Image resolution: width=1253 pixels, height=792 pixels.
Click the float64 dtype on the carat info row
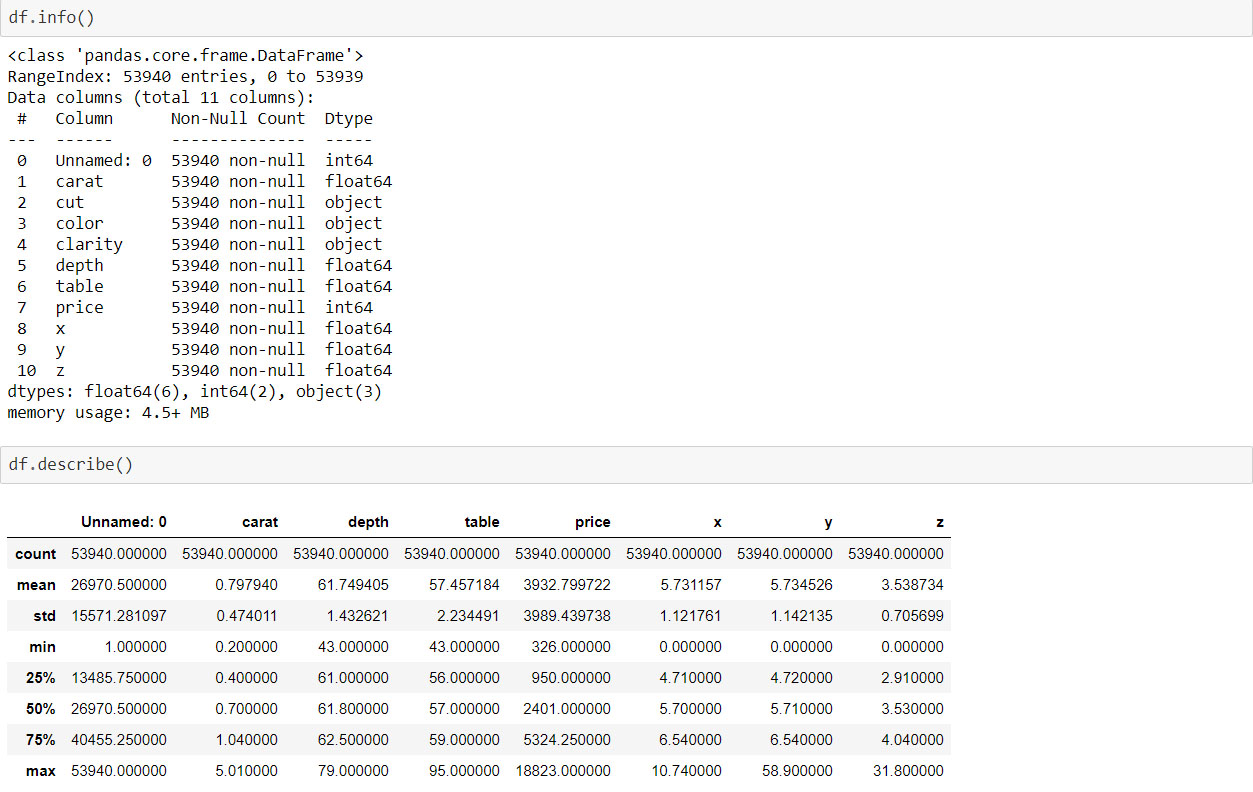[x=358, y=181]
